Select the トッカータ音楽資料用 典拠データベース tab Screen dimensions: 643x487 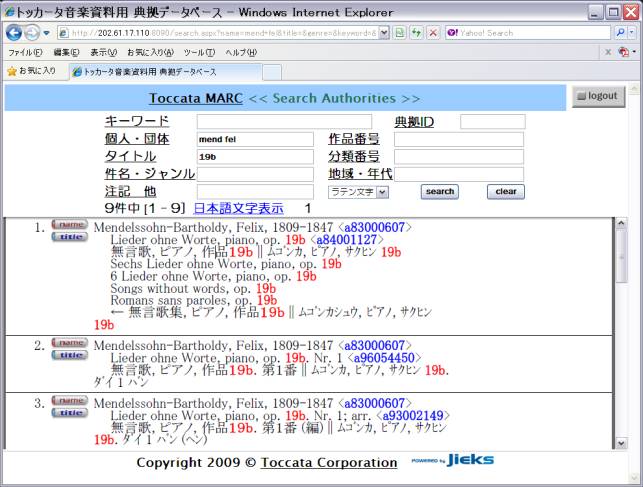(x=165, y=72)
